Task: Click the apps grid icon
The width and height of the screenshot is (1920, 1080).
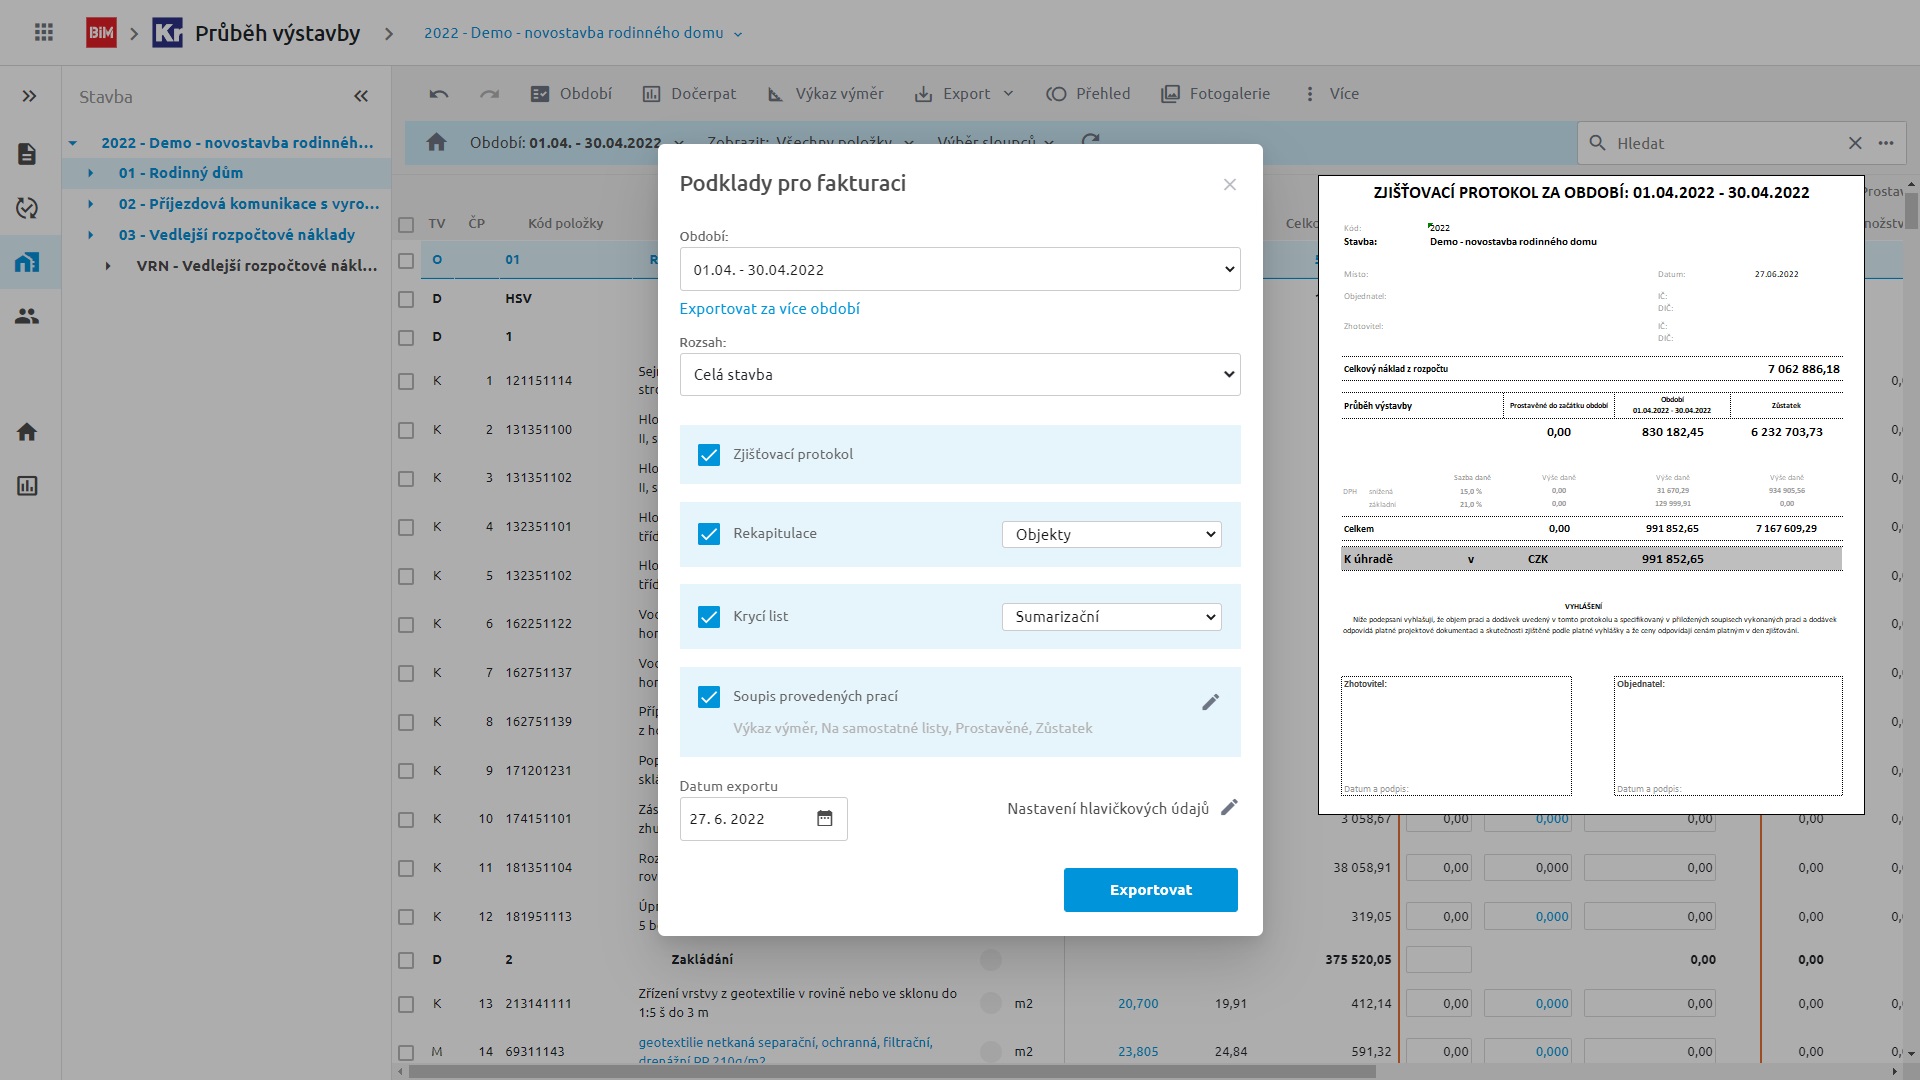Action: (43, 33)
